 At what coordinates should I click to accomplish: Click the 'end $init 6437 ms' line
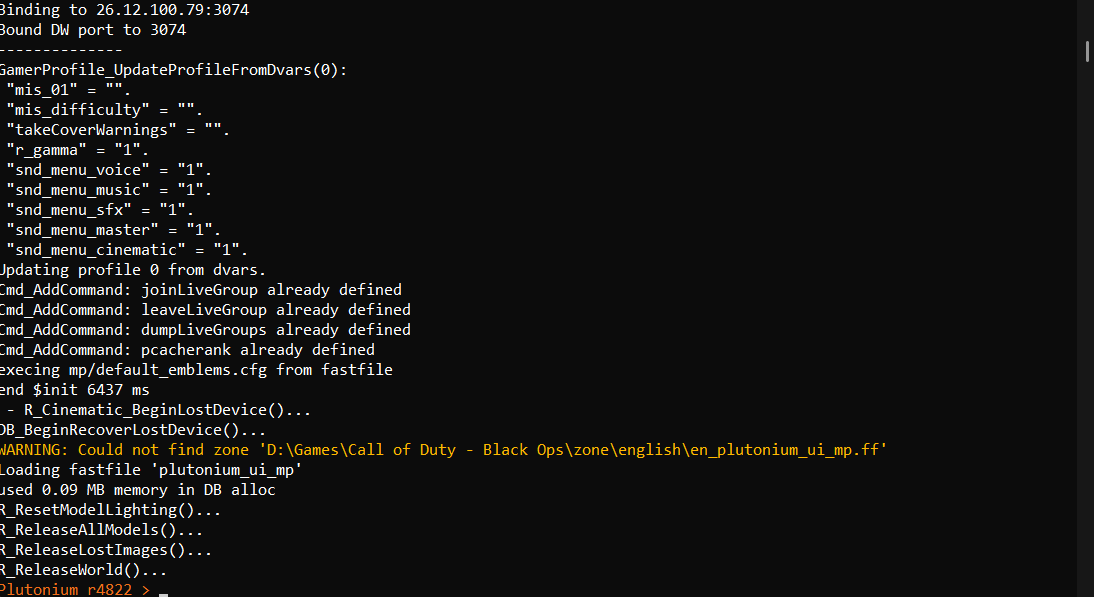coord(75,390)
